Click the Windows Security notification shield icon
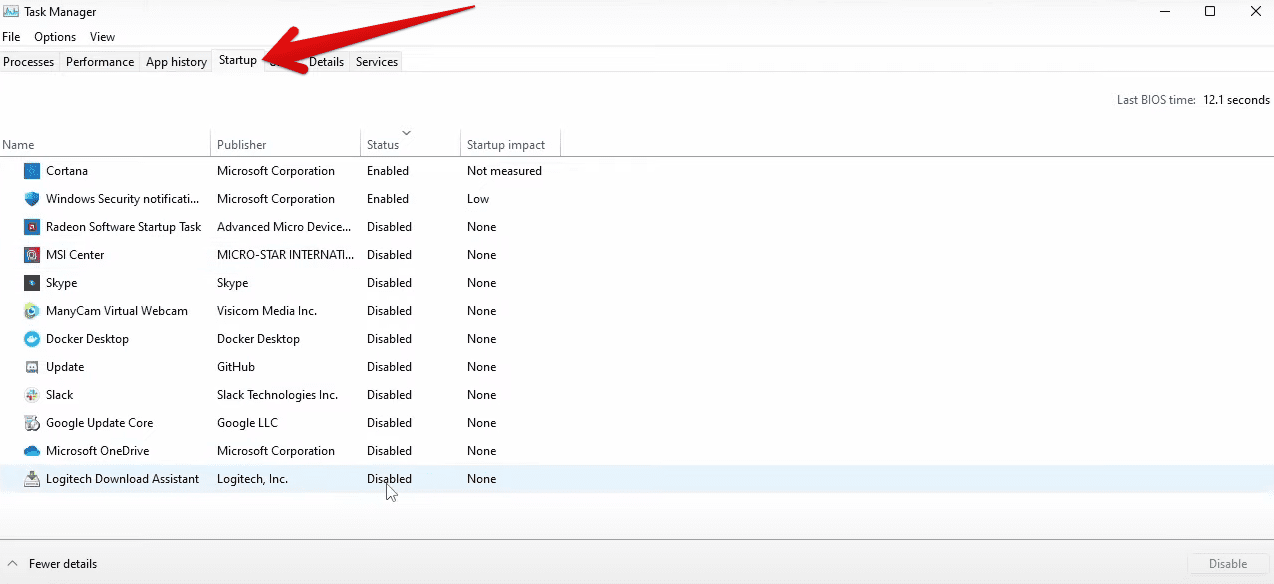The width and height of the screenshot is (1274, 584). [31, 199]
